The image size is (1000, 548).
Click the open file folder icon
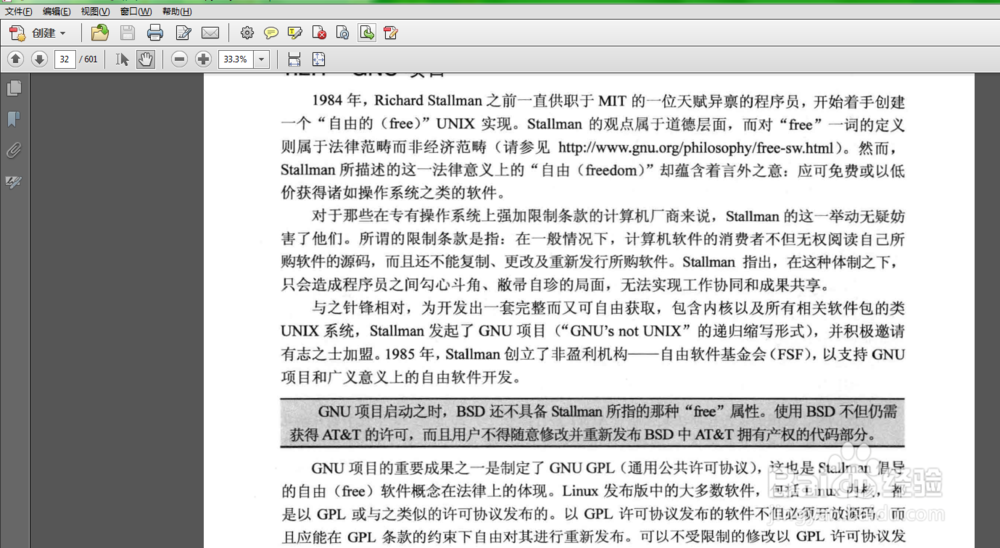[x=99, y=33]
